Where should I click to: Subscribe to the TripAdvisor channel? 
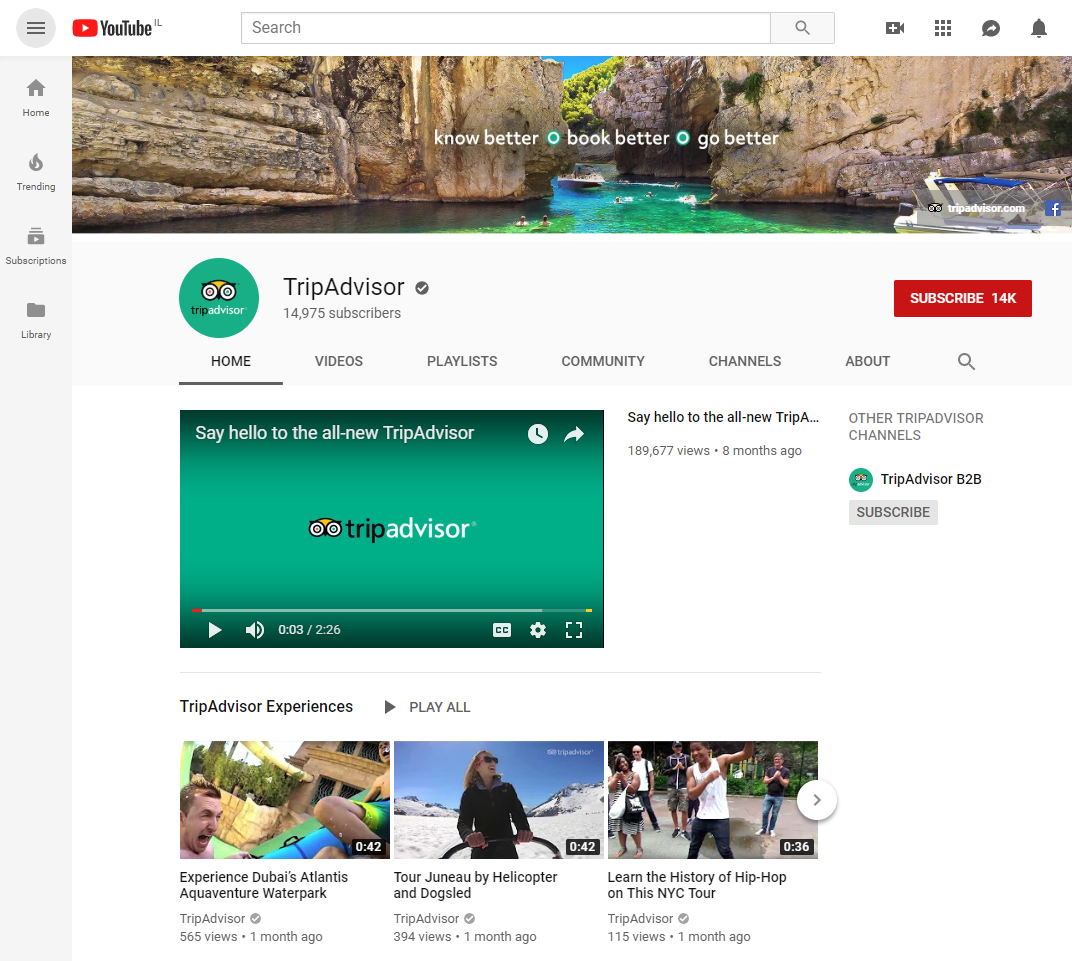point(962,298)
